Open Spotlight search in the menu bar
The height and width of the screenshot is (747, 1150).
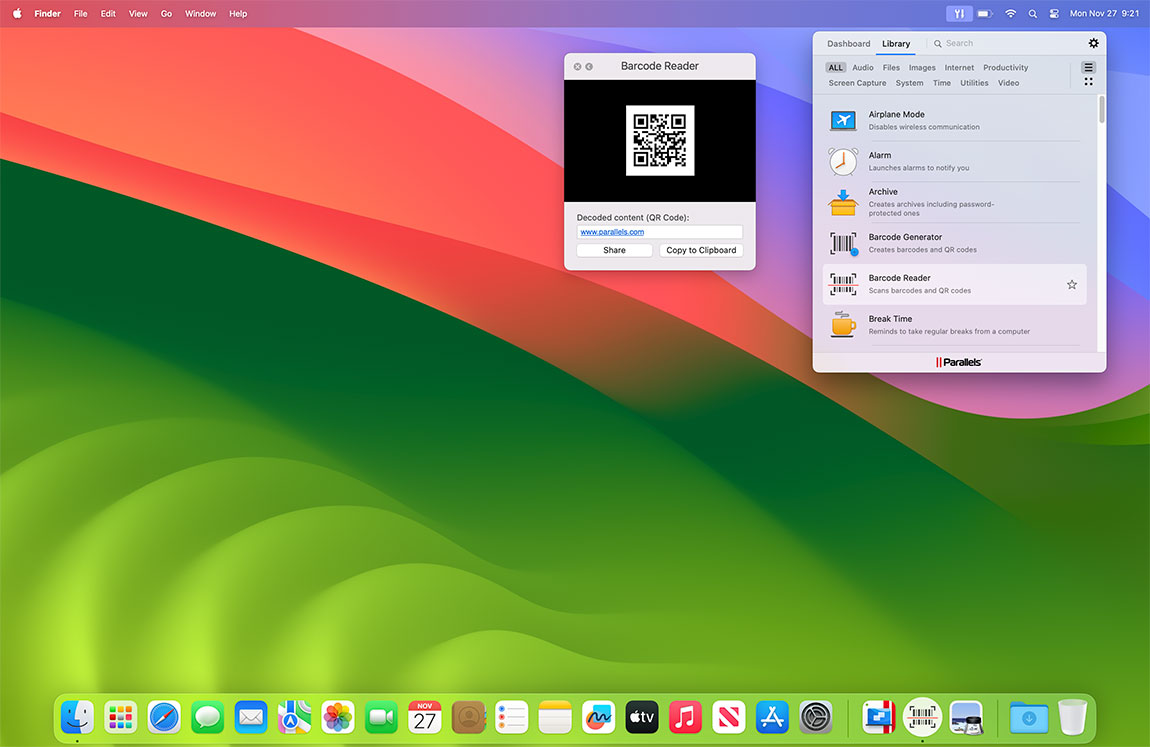click(1033, 13)
